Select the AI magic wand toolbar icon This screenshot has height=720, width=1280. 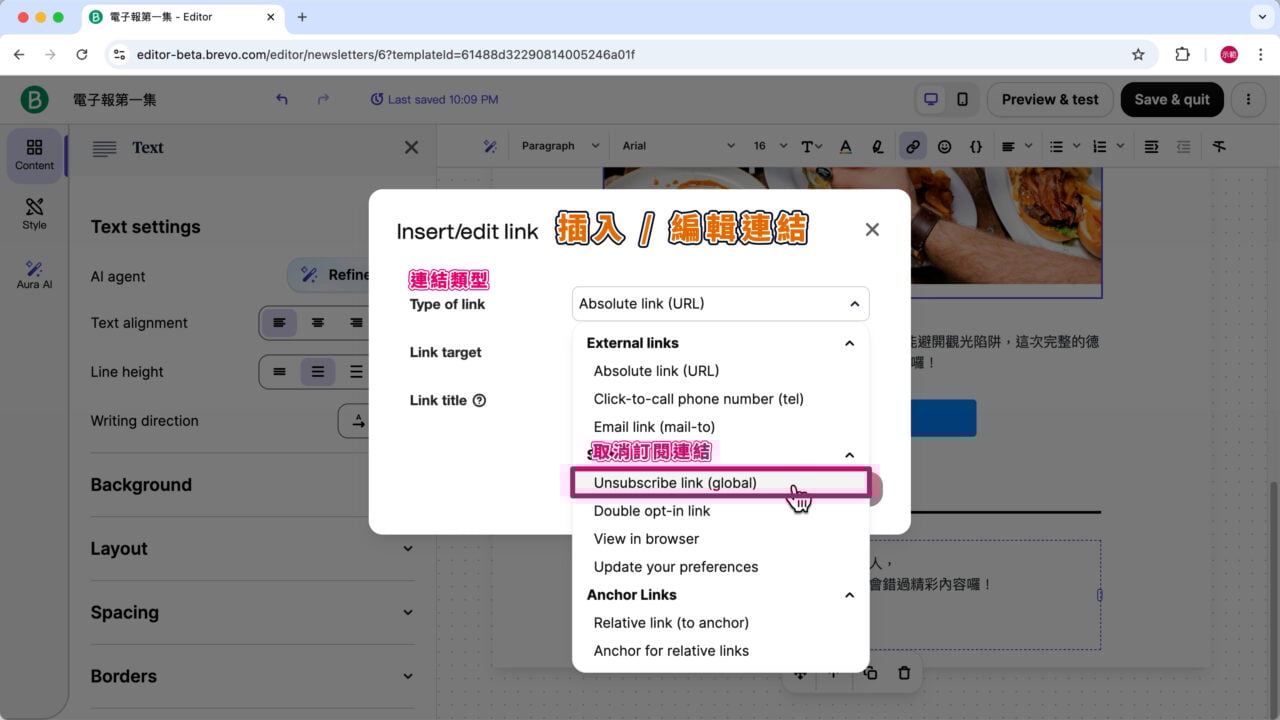click(490, 146)
